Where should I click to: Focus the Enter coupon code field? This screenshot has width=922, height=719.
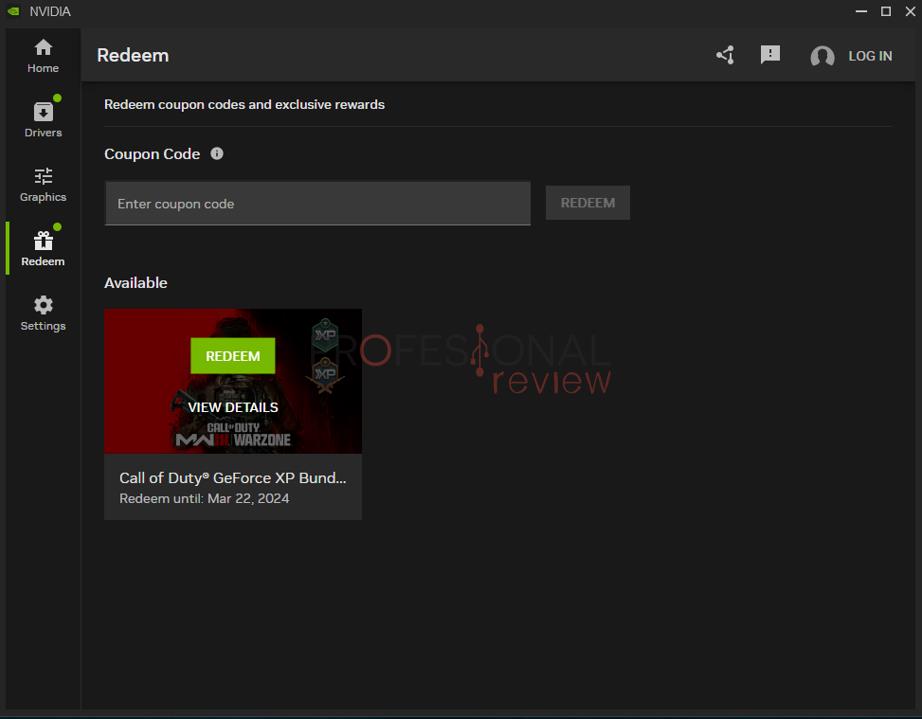(x=318, y=203)
